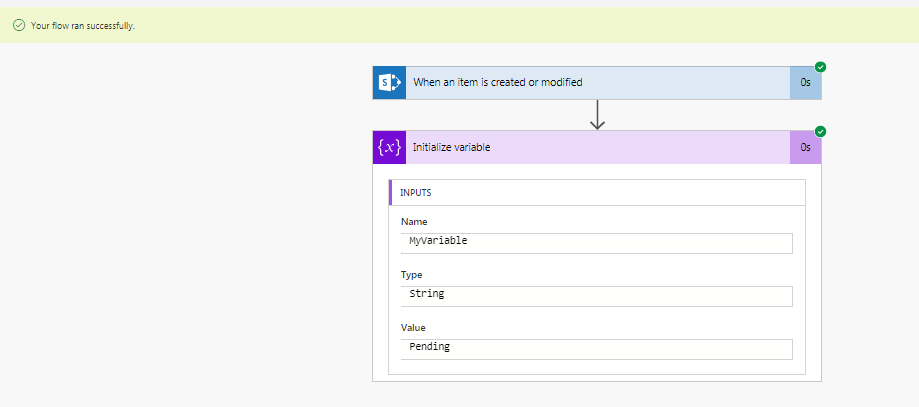Click the 0s duration badge on Initialize variable

pos(806,147)
